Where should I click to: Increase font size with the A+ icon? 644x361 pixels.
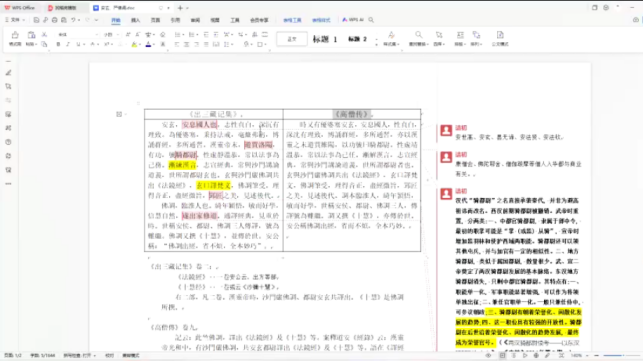pyautogui.click(x=128, y=34)
